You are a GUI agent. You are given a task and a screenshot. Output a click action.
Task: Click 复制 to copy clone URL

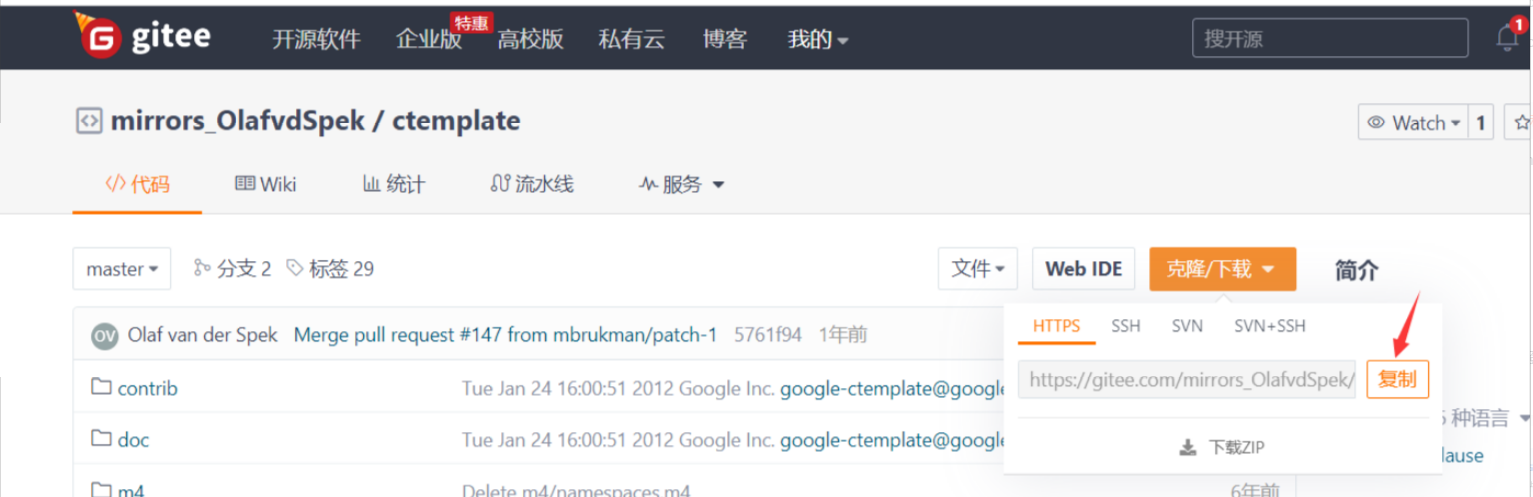coord(1397,380)
